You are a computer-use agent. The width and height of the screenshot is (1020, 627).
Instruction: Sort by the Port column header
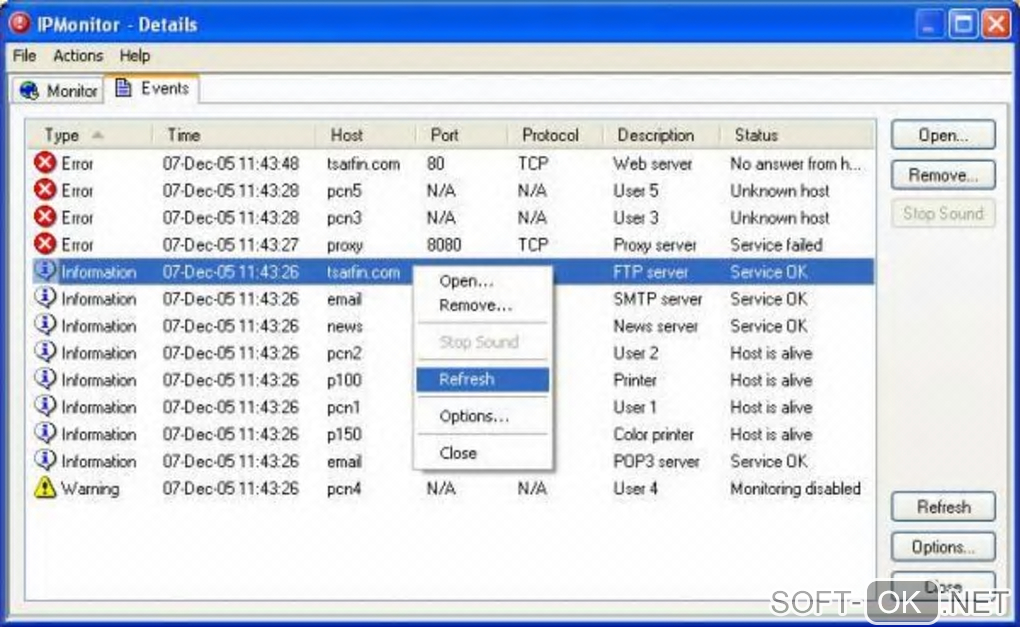[461, 135]
